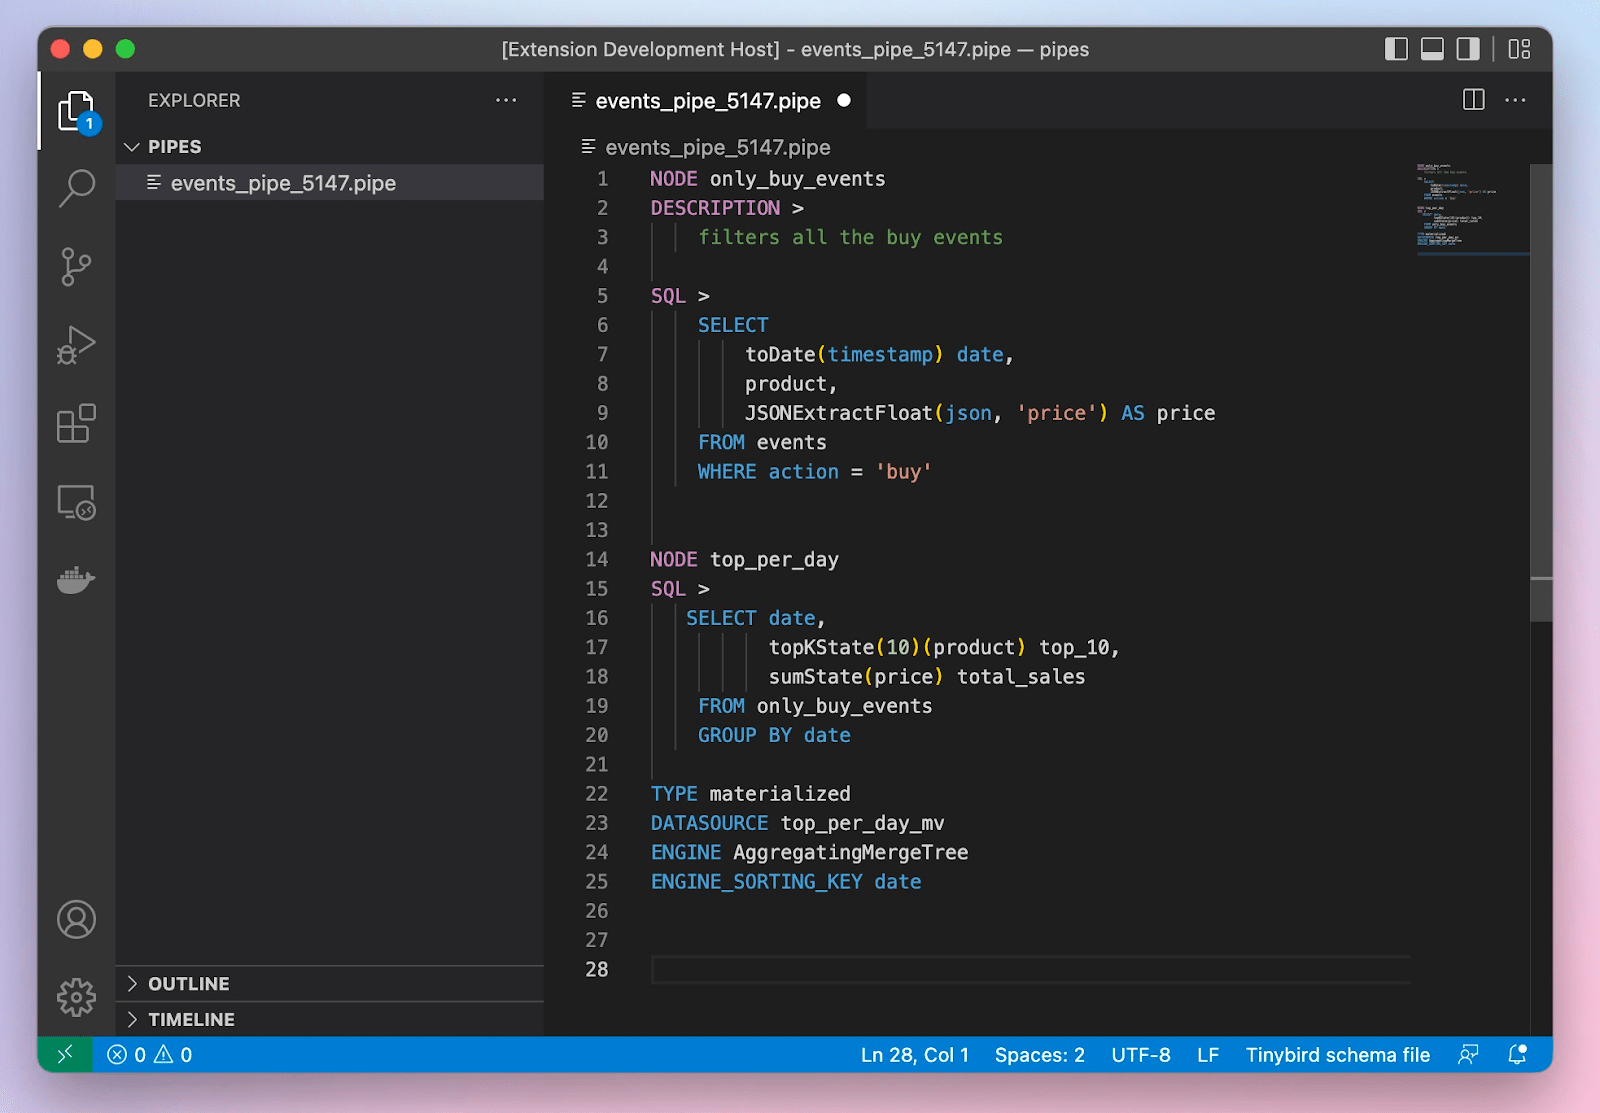Viewport: 1600px width, 1113px height.
Task: Toggle the bottom panel layout button
Action: (x=1432, y=49)
